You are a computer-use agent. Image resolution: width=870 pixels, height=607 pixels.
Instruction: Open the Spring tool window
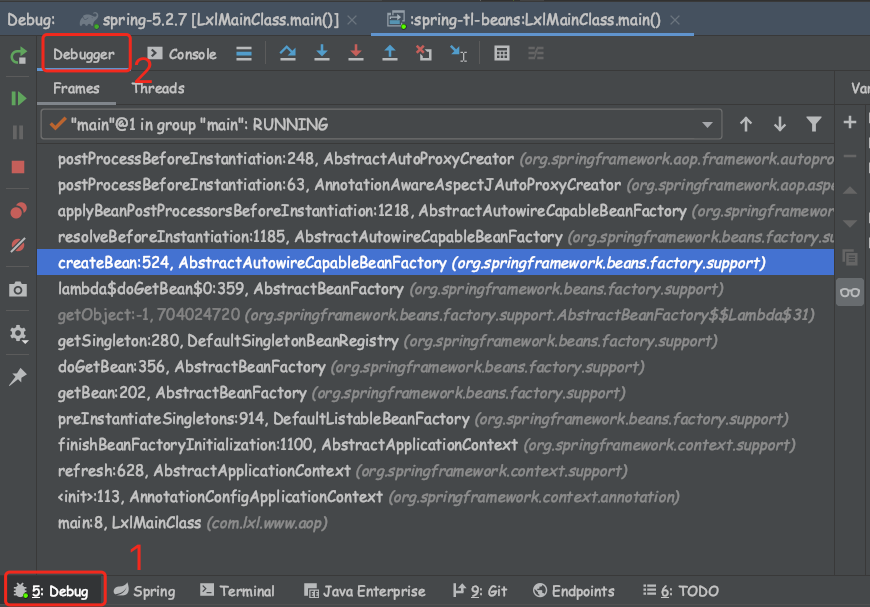click(x=143, y=591)
